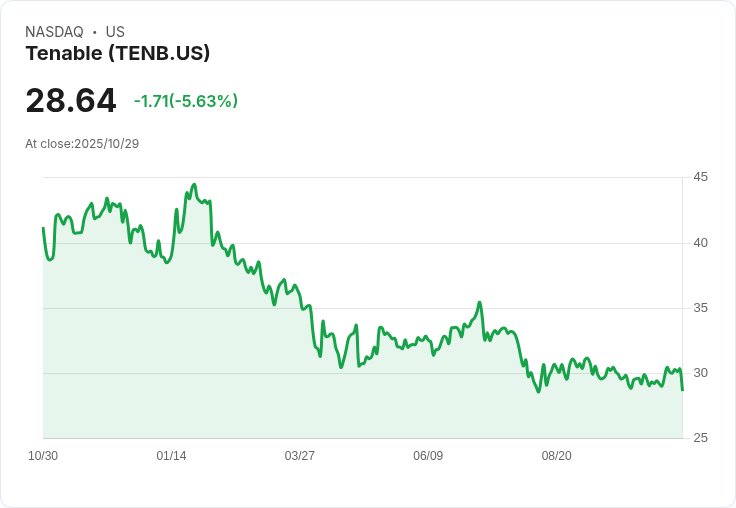
Task: Click the last data point of the chart line
Action: tap(682, 390)
